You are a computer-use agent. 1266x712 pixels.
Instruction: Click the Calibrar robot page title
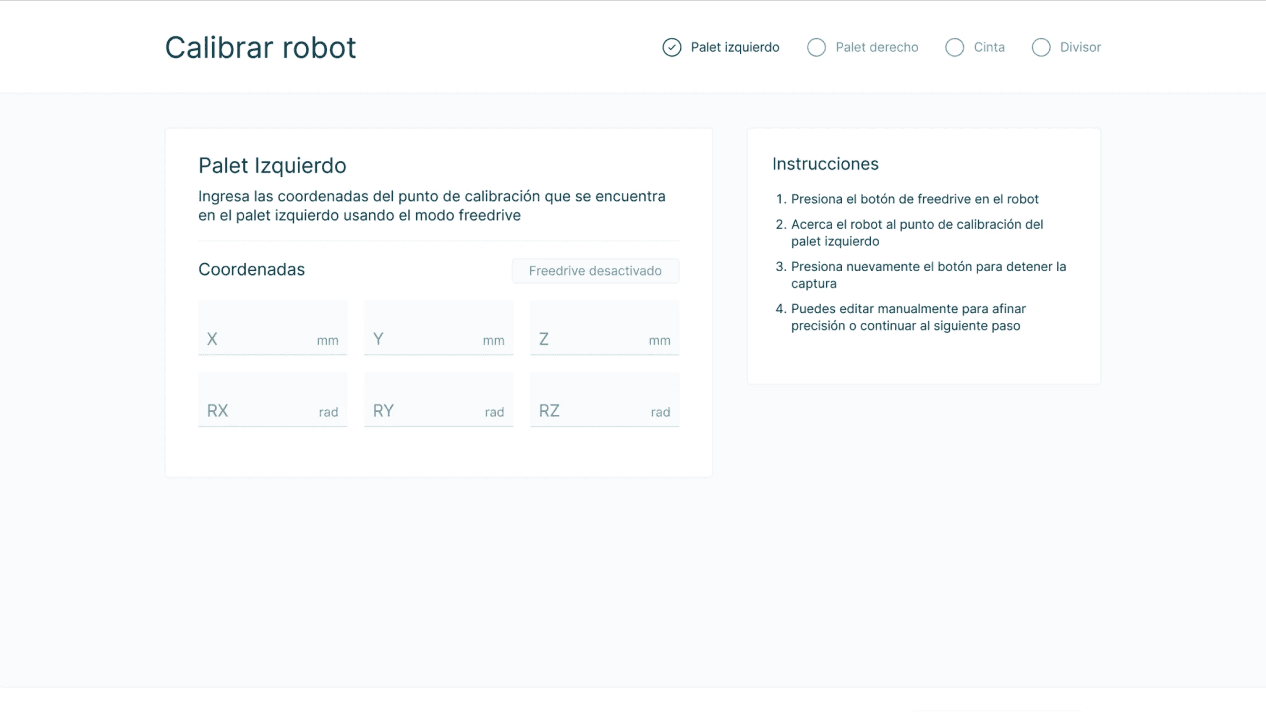pyautogui.click(x=261, y=47)
